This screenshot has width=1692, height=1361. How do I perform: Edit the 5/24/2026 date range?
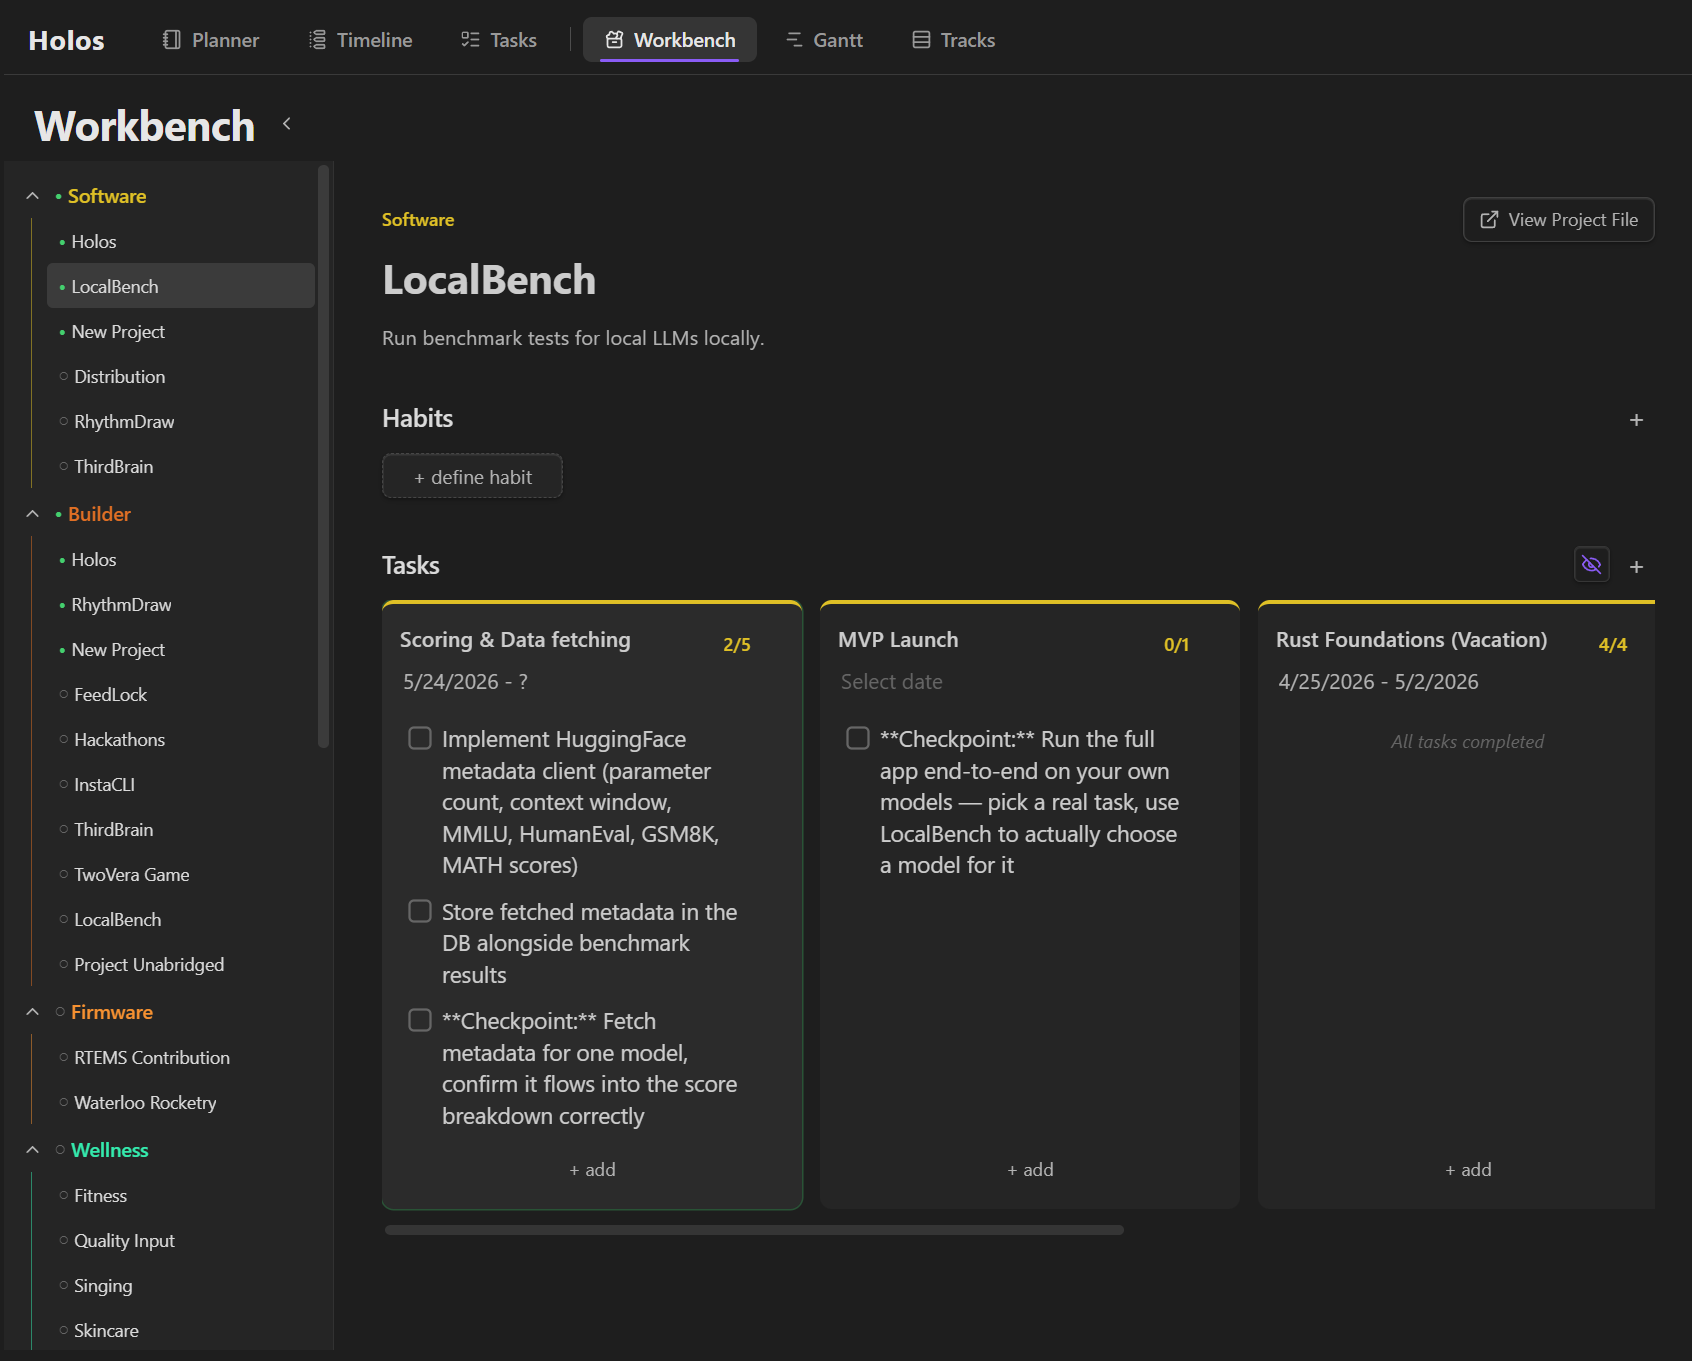coord(465,681)
